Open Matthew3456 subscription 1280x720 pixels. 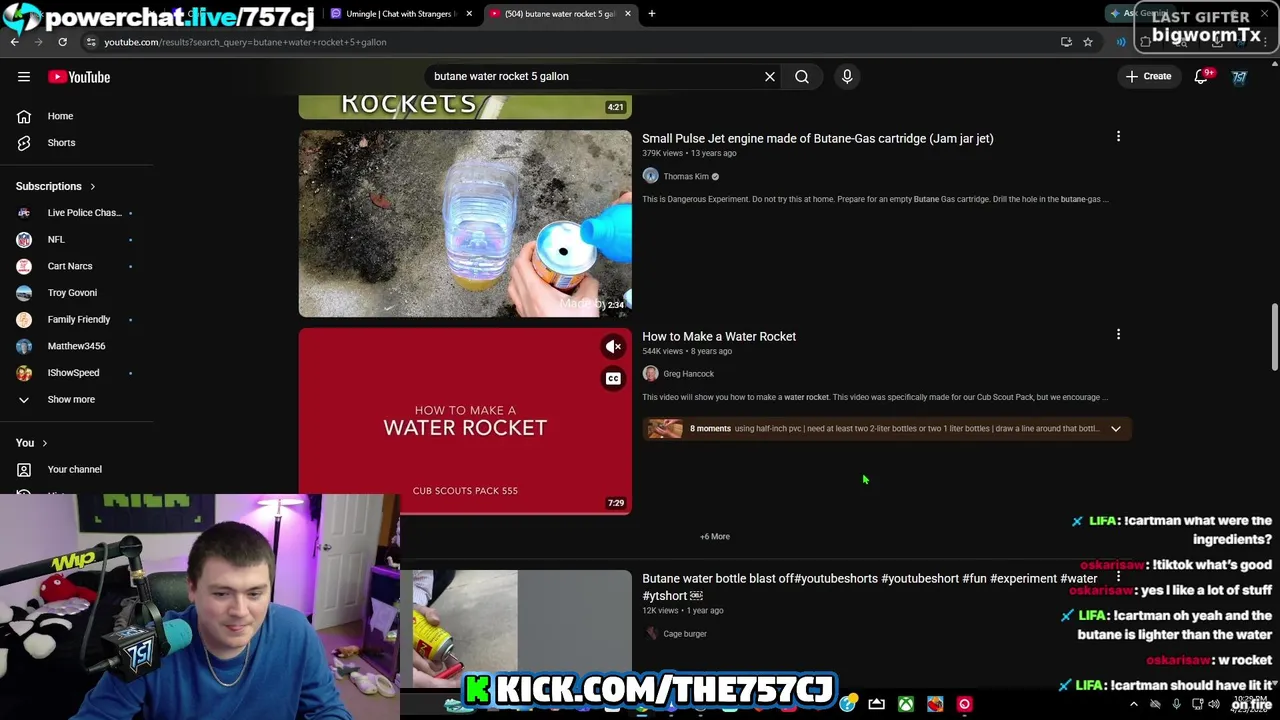point(76,346)
